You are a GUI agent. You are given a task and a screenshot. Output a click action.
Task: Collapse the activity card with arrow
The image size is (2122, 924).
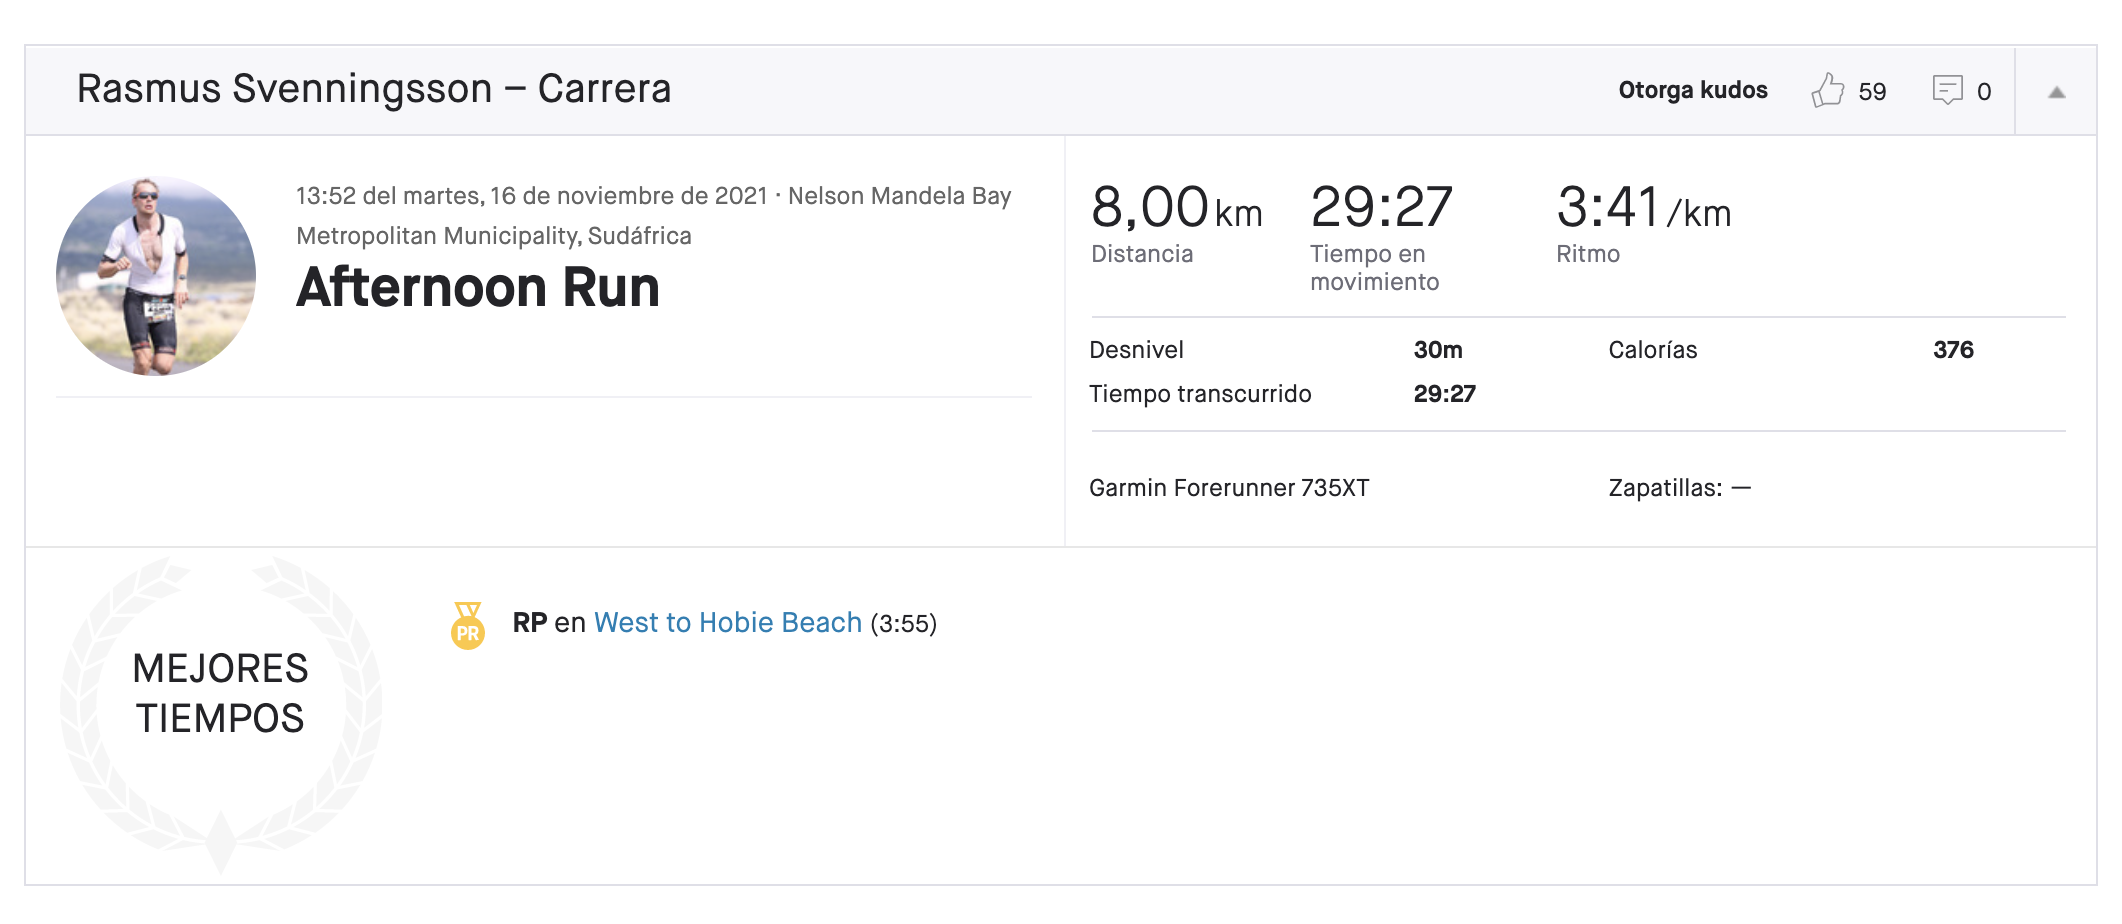[x=2056, y=92]
